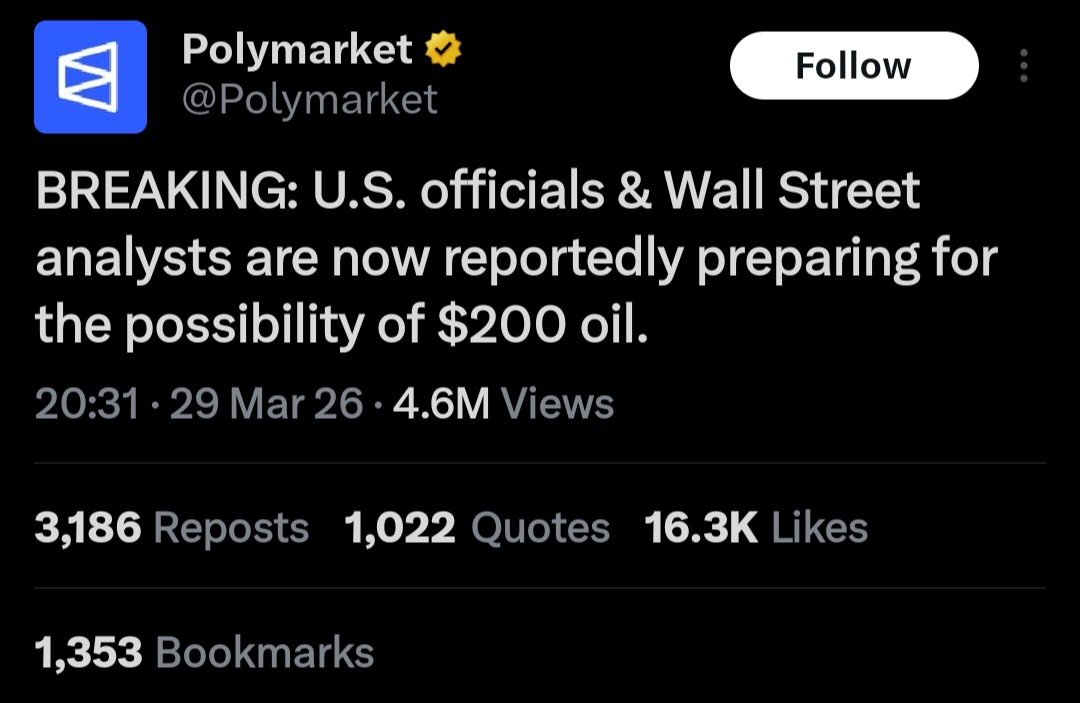Viewport: 1080px width, 703px height.
Task: Click the 20:31 timestamp
Action: (86, 404)
